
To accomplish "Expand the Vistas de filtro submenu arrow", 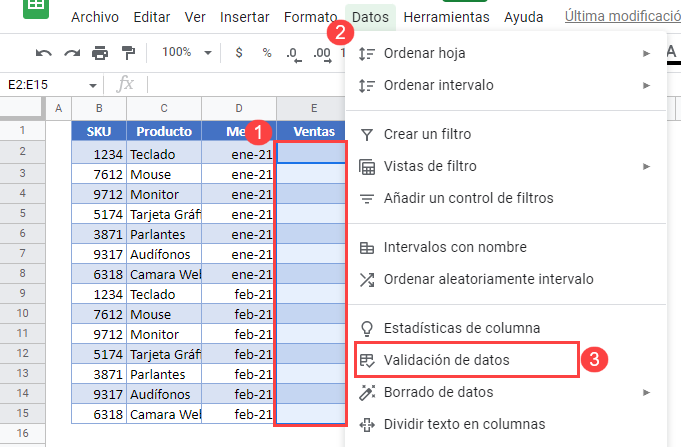I will (647, 166).
